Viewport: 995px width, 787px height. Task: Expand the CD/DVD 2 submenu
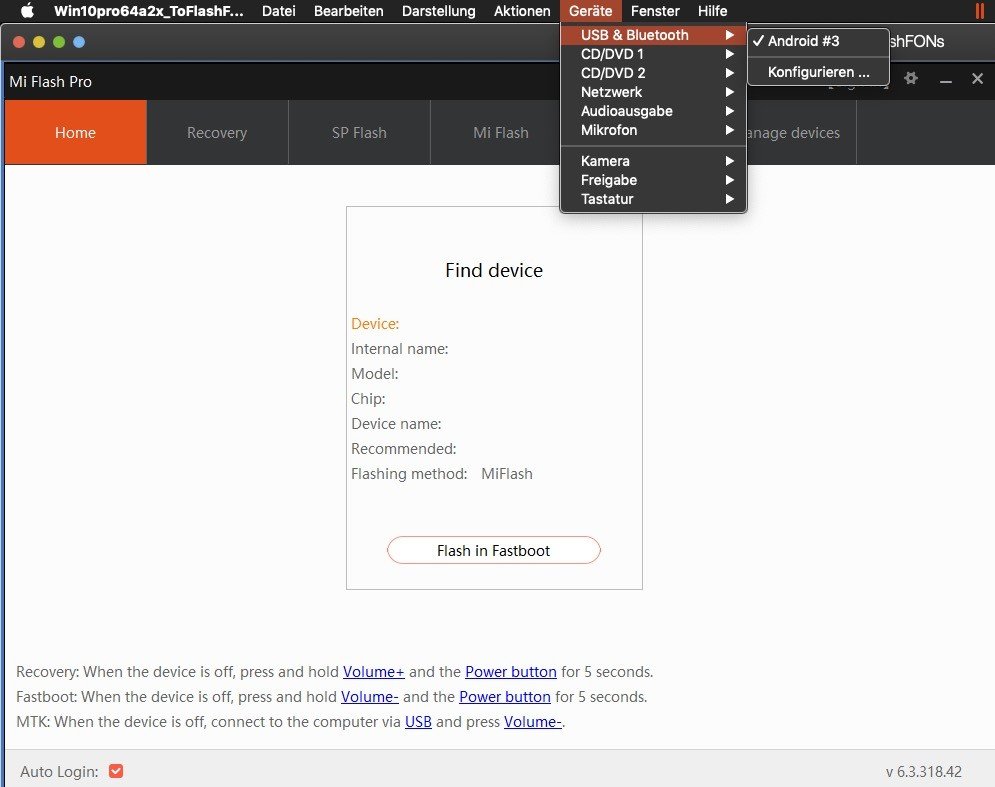654,73
